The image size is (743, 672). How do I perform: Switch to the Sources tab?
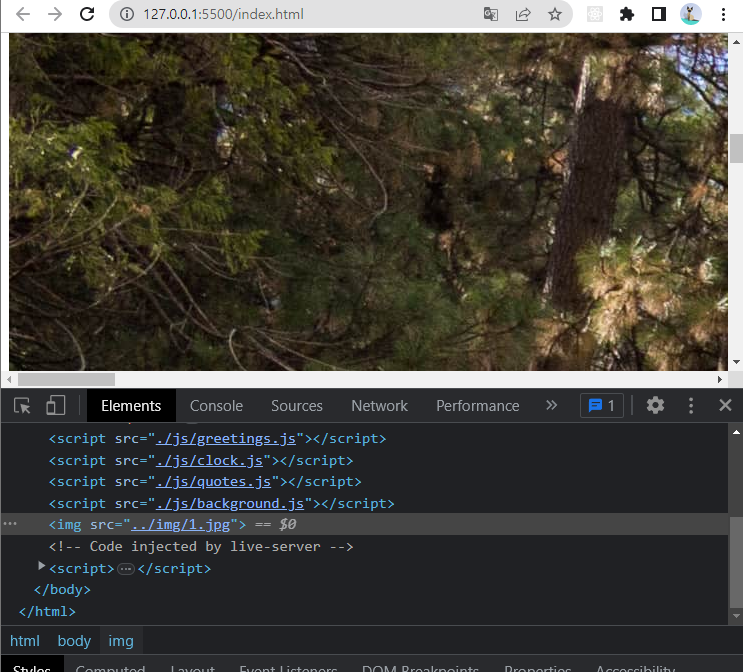297,406
